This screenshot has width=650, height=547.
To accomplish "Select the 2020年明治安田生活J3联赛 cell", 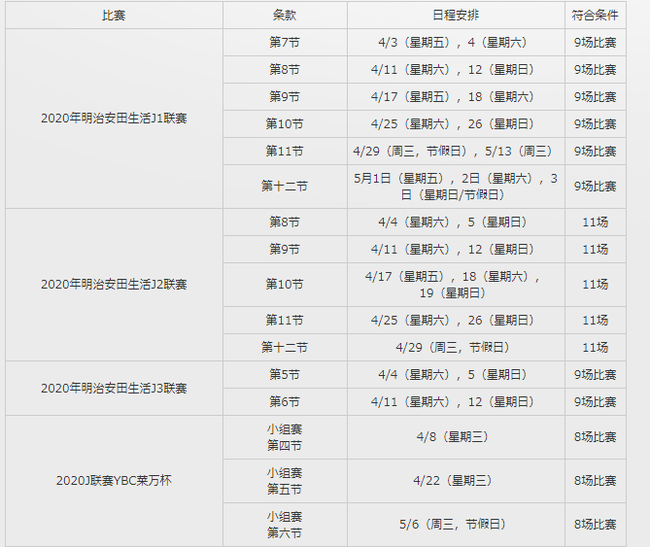I will (x=114, y=388).
